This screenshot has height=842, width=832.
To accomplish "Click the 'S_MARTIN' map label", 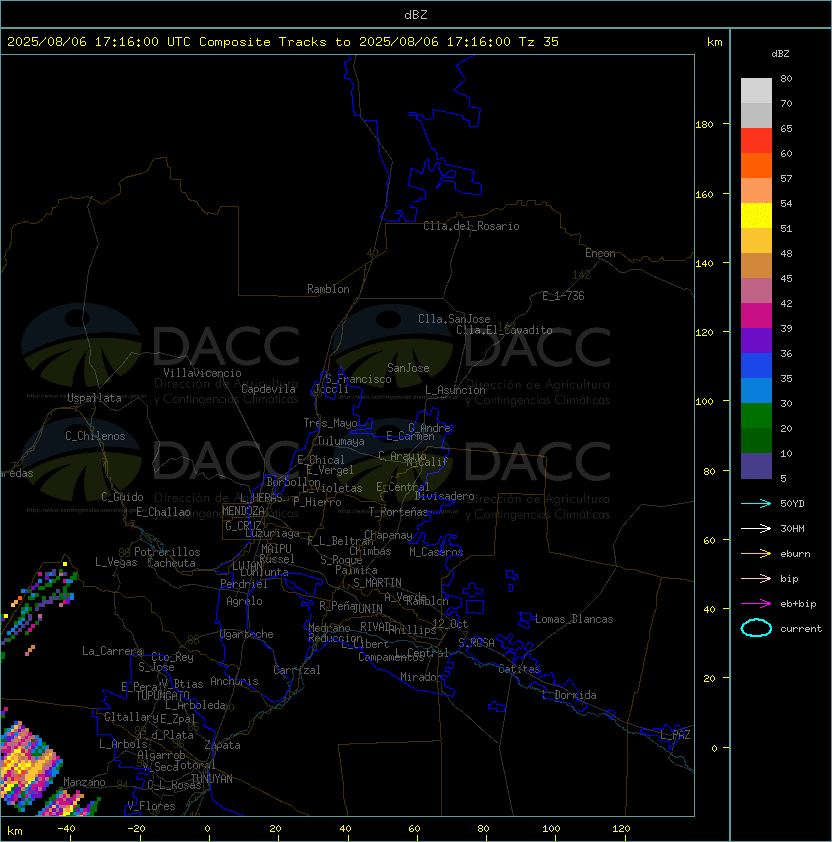I will click(378, 583).
